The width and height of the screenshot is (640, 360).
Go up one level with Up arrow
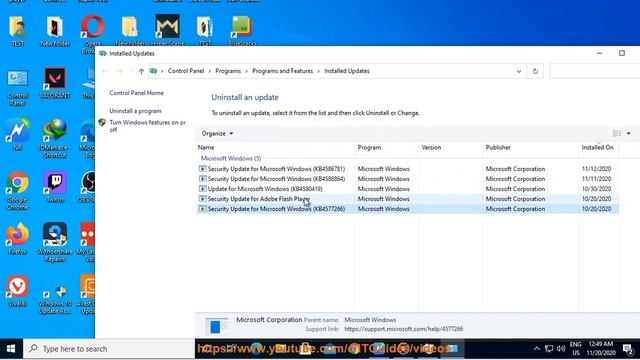141,71
